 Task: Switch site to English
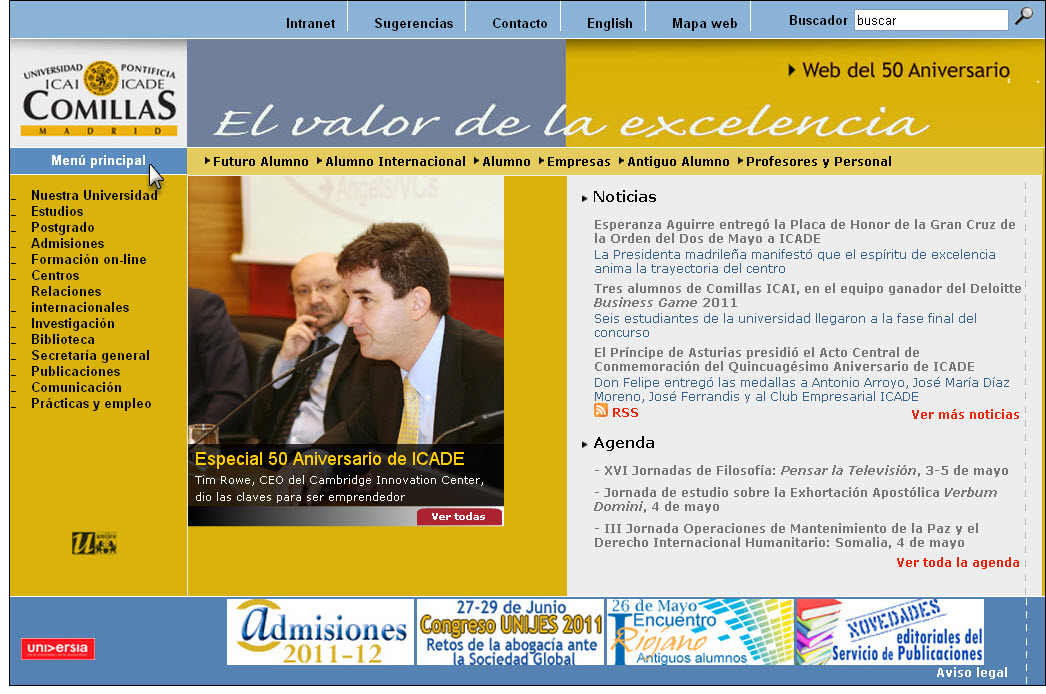pyautogui.click(x=610, y=23)
